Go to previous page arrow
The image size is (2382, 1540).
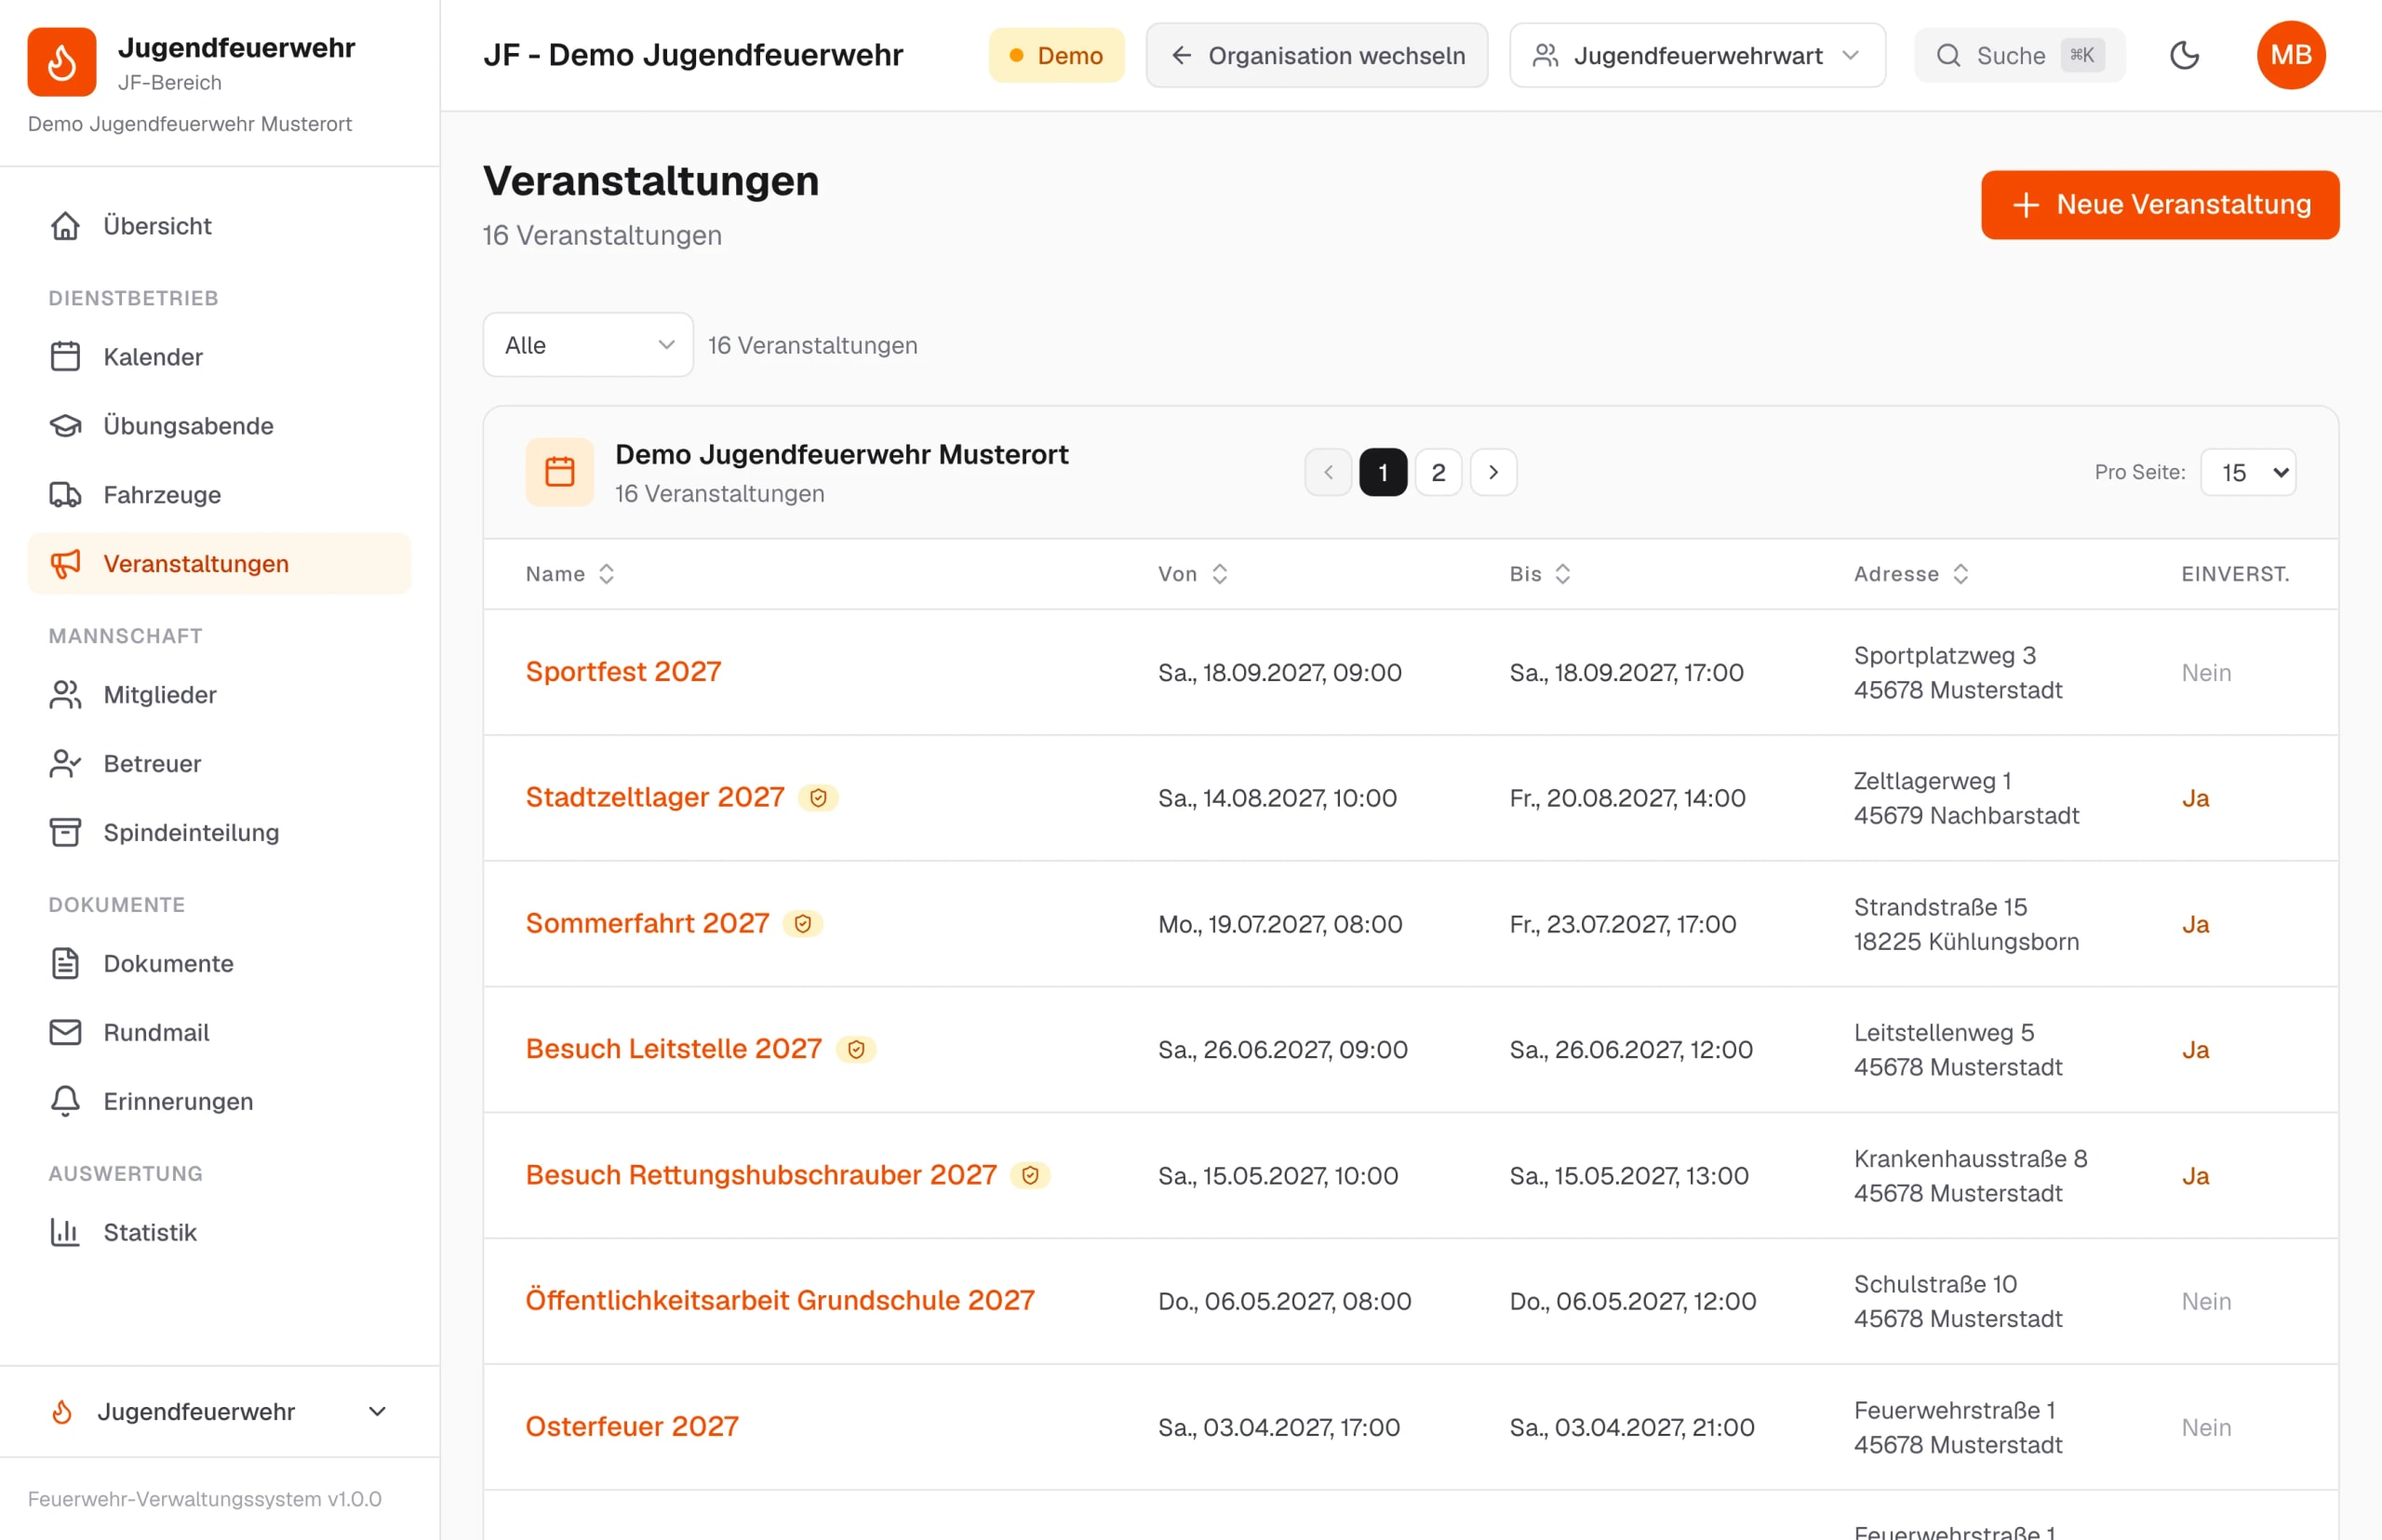[1328, 472]
